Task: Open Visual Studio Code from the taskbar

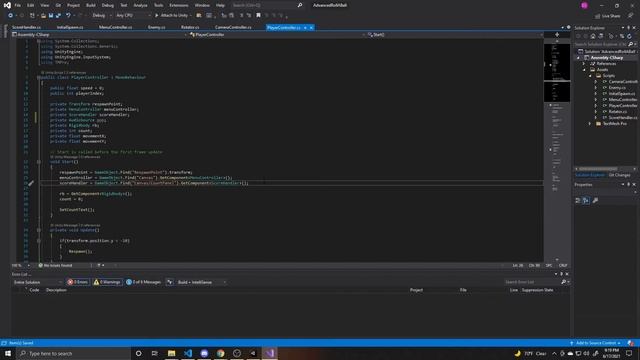Action: pyautogui.click(x=188, y=353)
